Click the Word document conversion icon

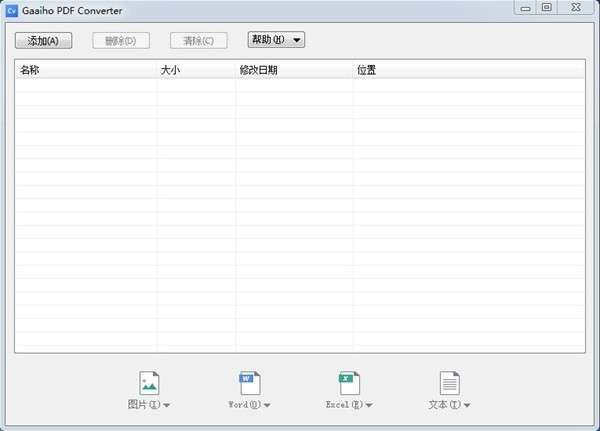point(249,383)
